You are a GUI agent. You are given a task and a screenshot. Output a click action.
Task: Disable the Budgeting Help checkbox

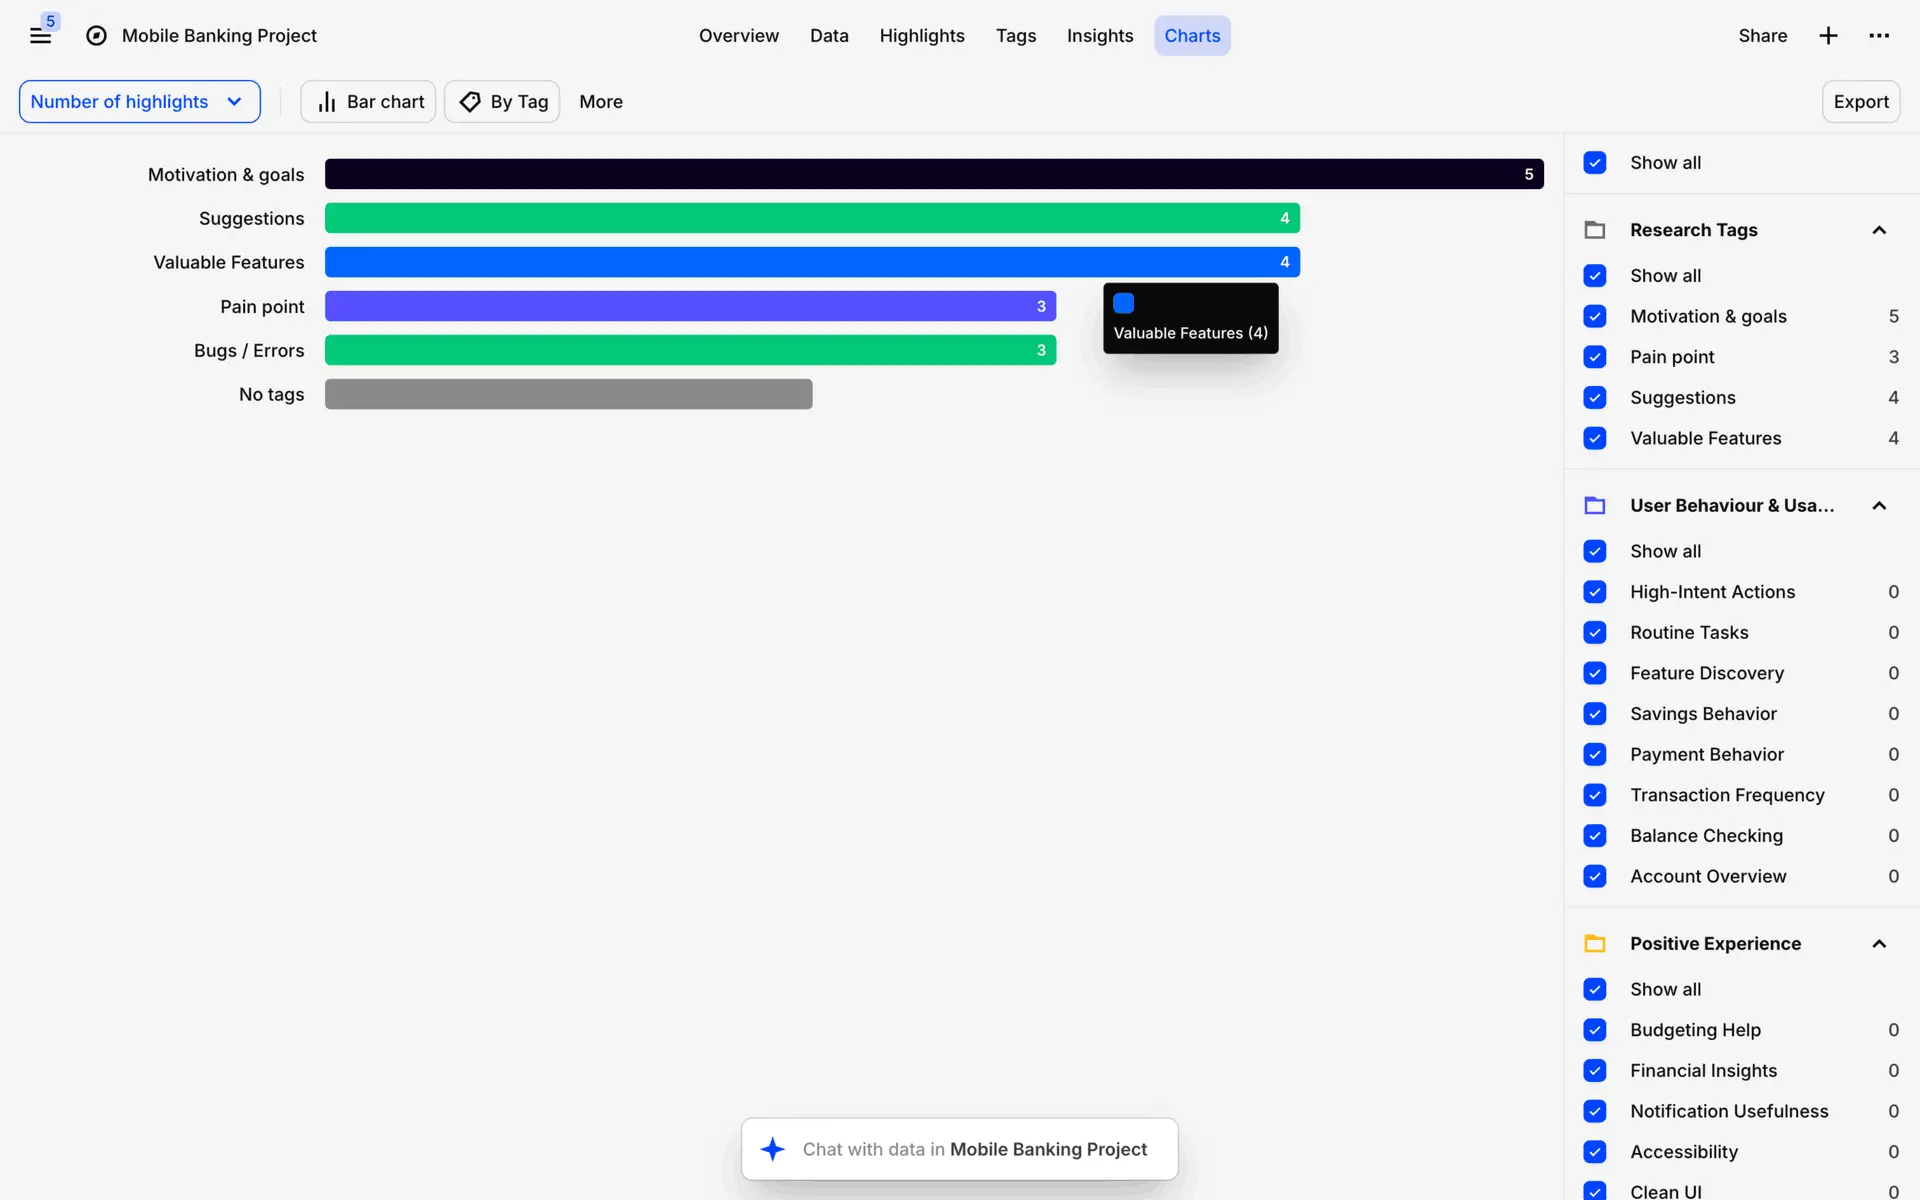[x=1595, y=1030]
